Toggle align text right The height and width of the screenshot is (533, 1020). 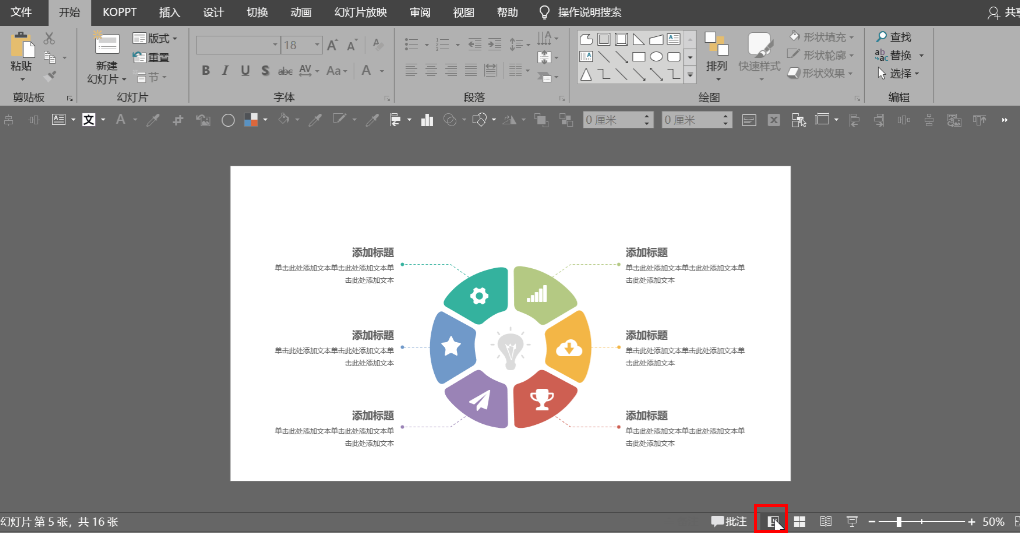[x=451, y=70]
